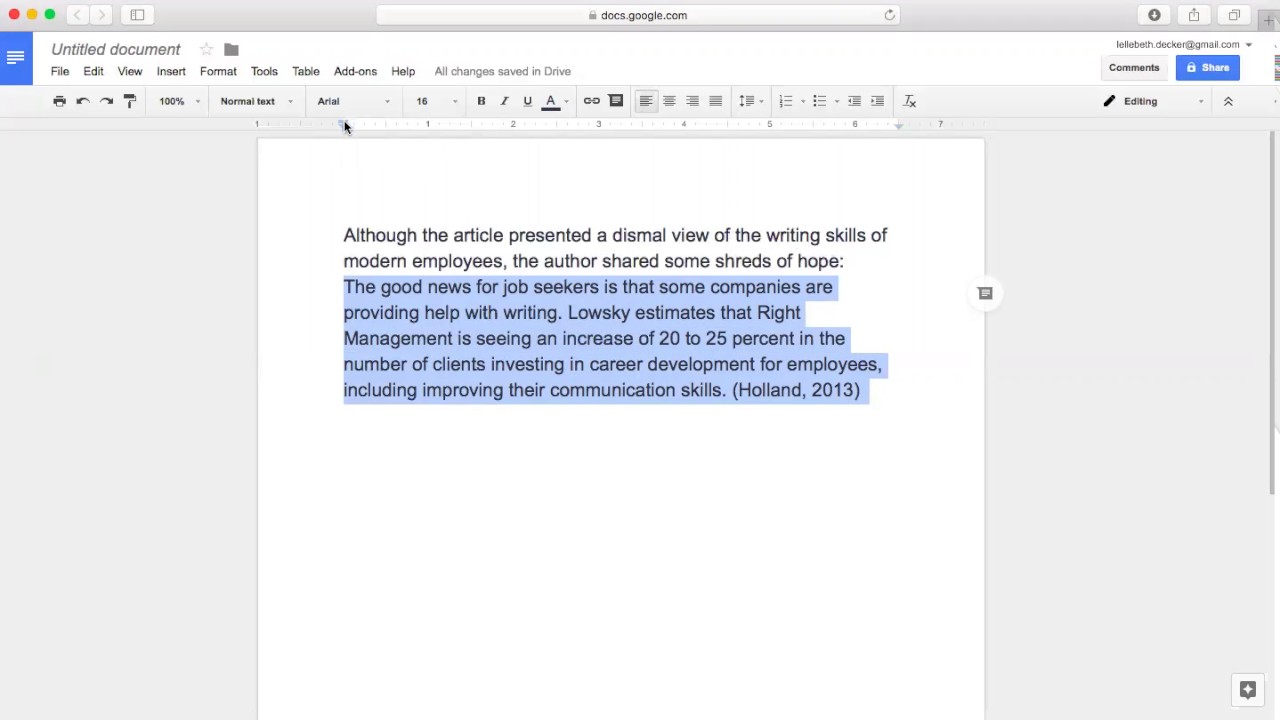Open the Explore button at bottom right
The width and height of the screenshot is (1280, 720).
[1248, 690]
